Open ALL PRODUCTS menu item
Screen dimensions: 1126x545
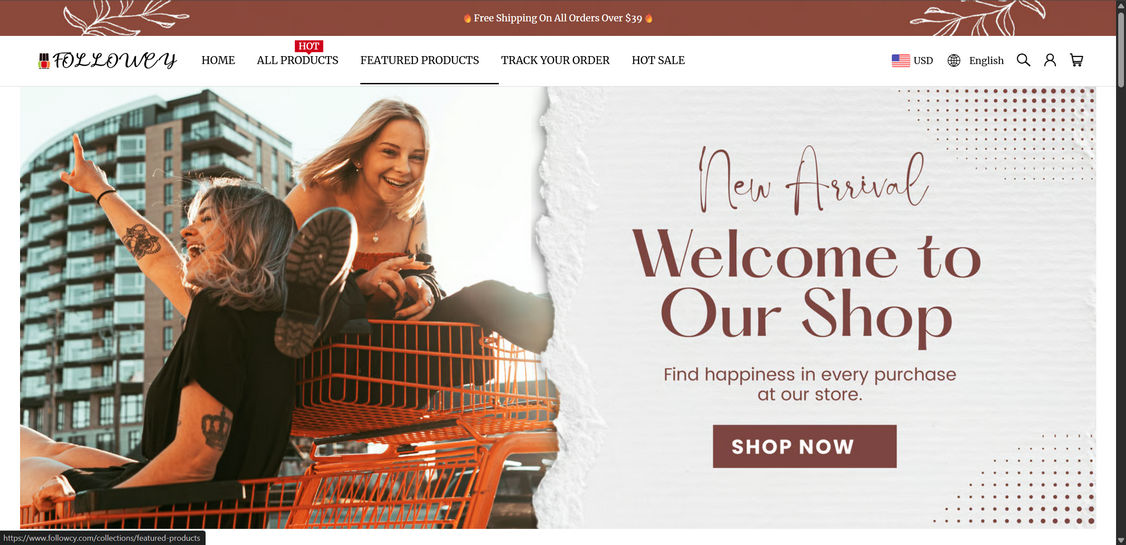click(x=297, y=60)
